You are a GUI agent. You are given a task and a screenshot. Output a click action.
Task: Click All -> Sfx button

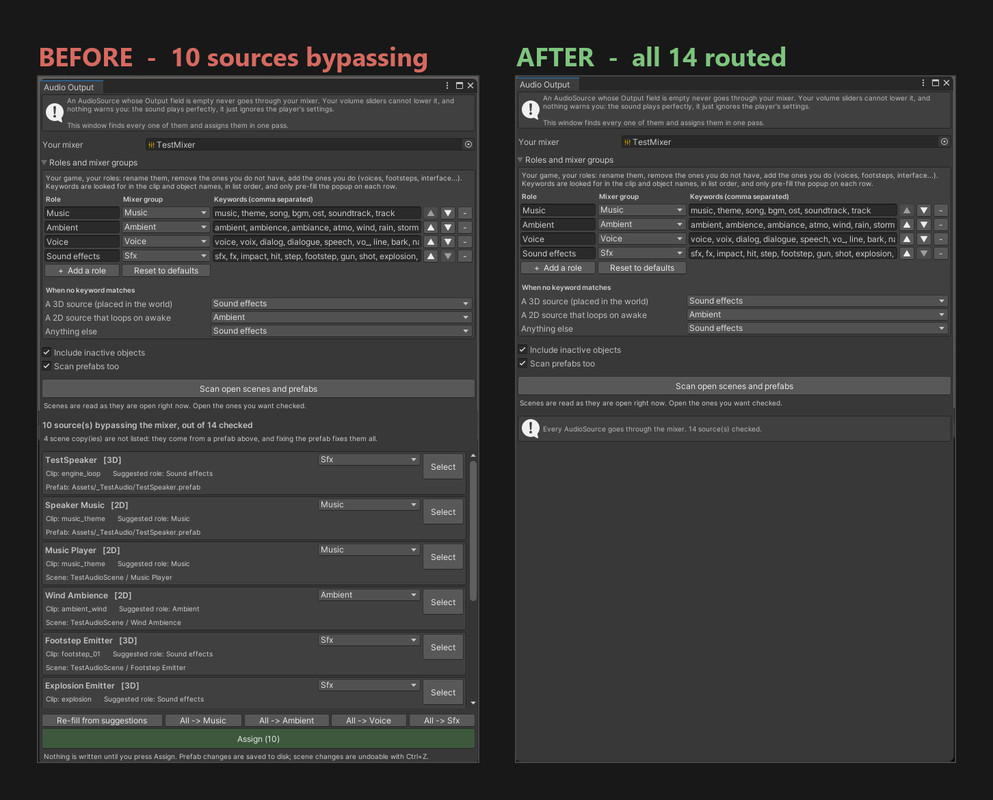[x=442, y=720]
